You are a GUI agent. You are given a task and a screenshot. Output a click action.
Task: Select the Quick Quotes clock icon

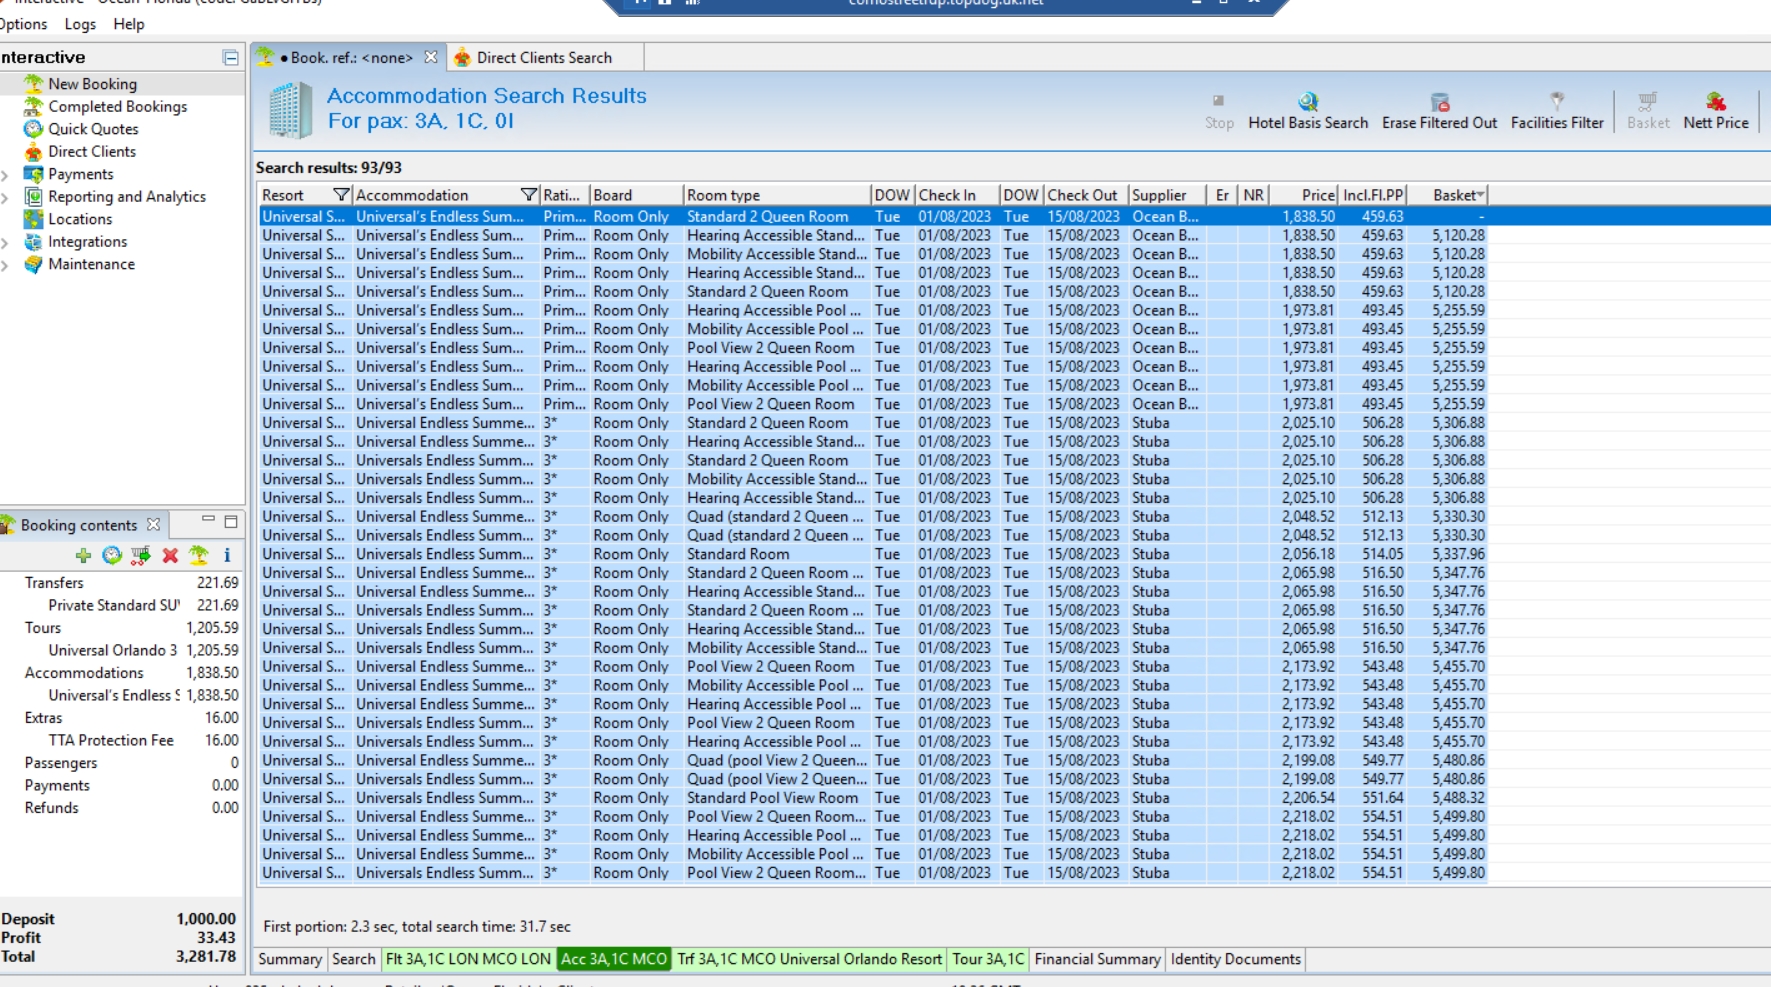coord(33,129)
